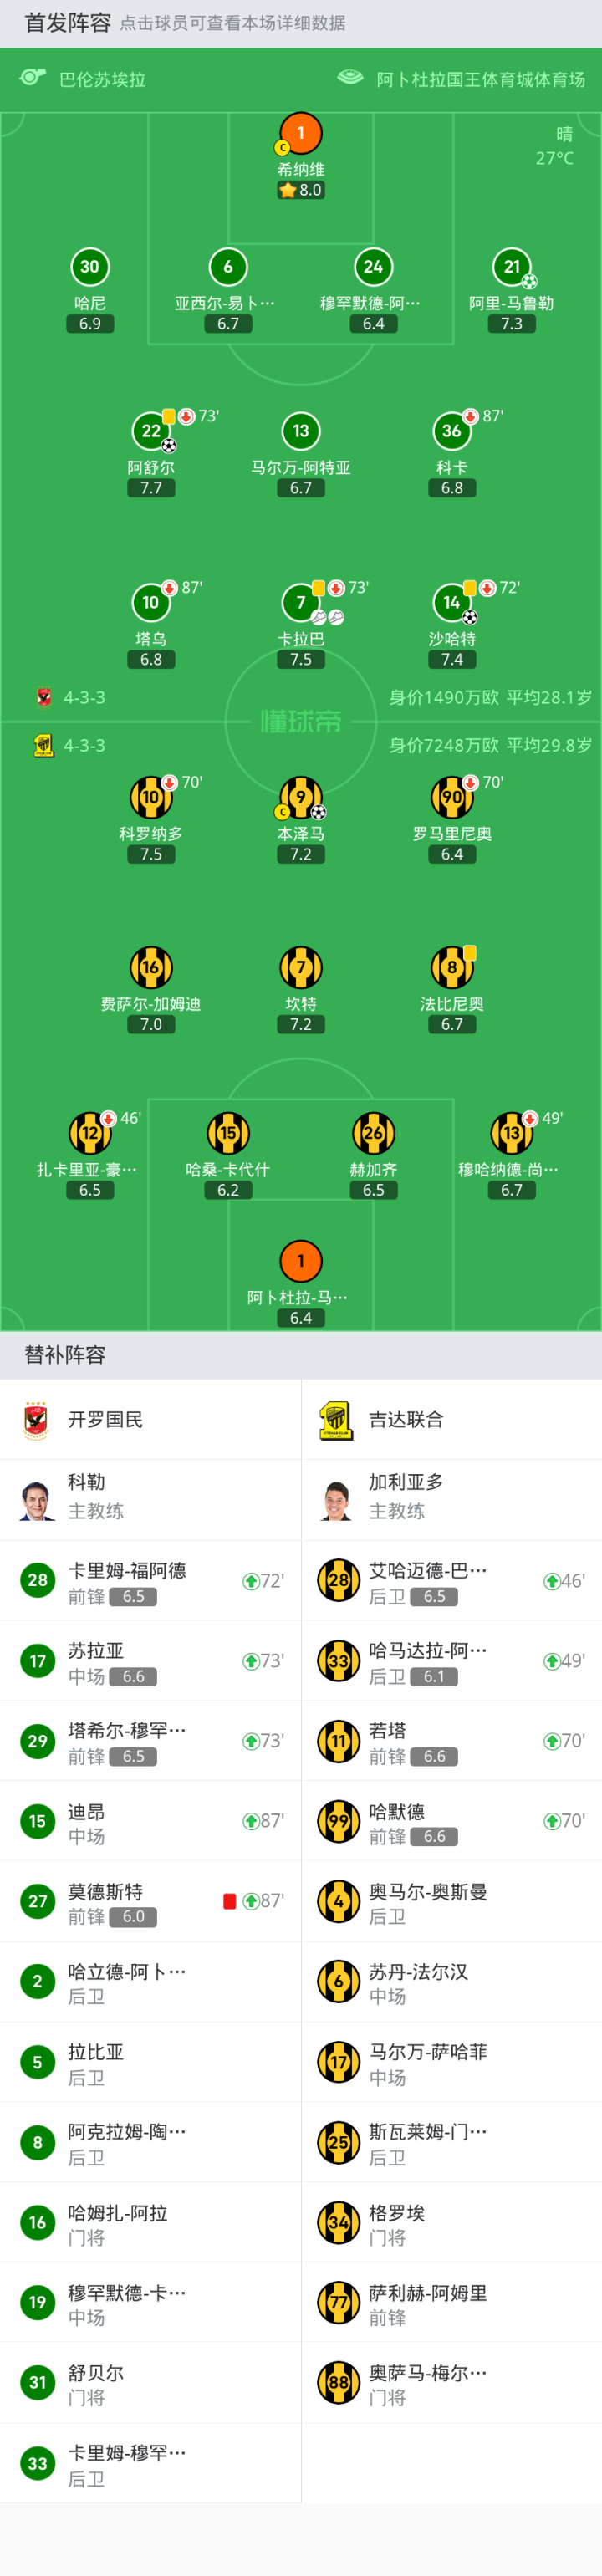The height and width of the screenshot is (2576, 602).
Task: Open substitute 莫德斯特 row with red card
Action: coord(150,1901)
